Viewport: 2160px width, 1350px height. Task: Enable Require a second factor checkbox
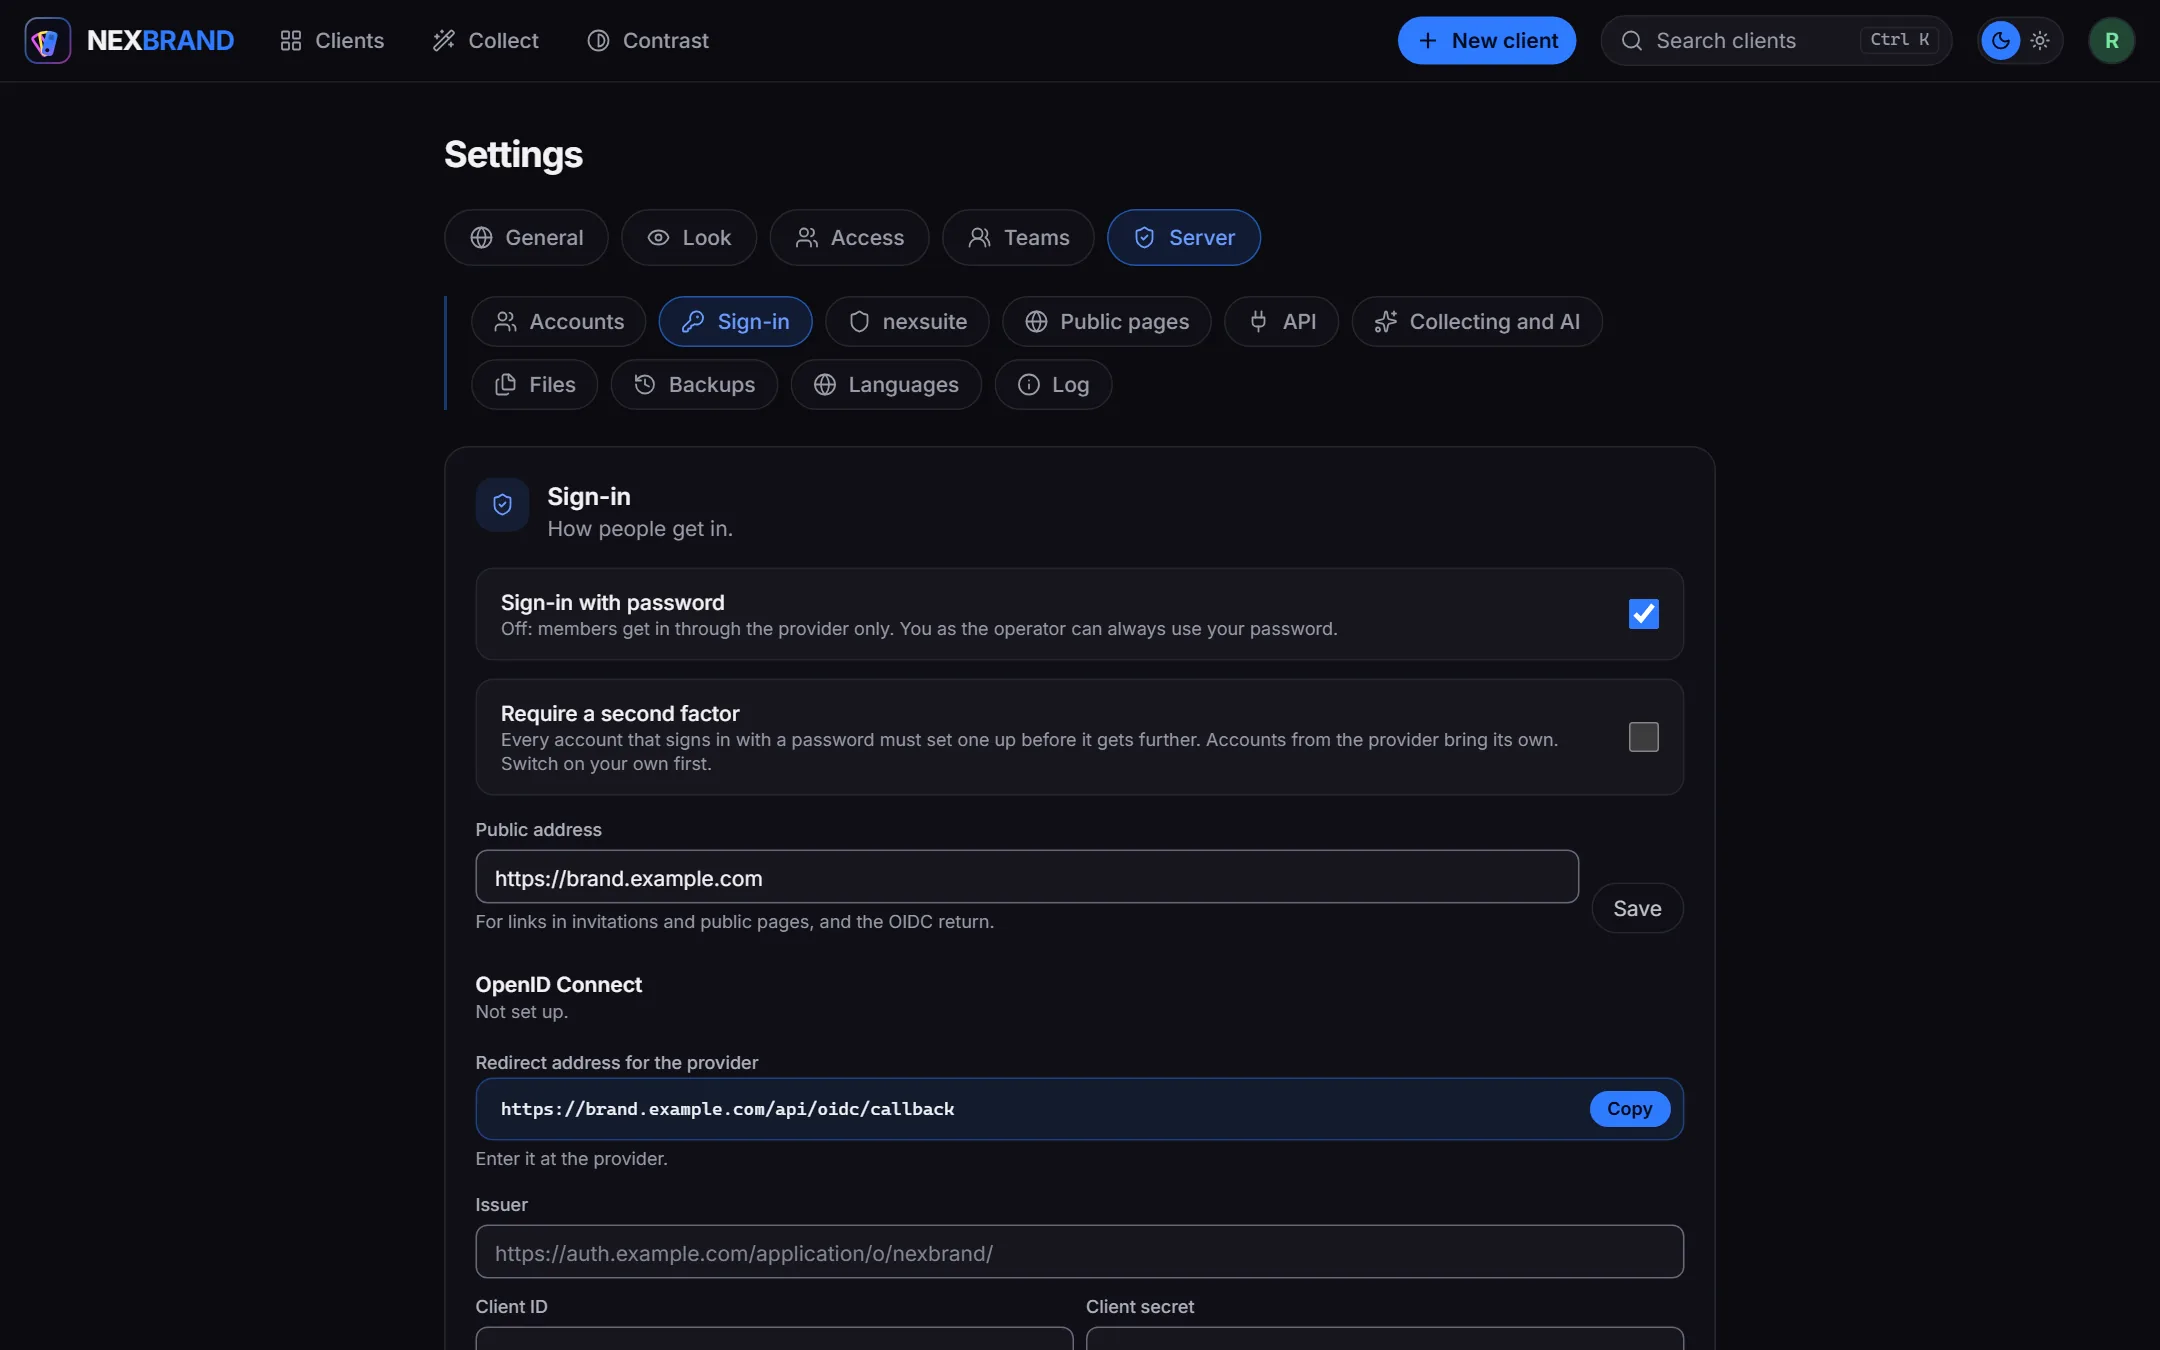[x=1643, y=737]
